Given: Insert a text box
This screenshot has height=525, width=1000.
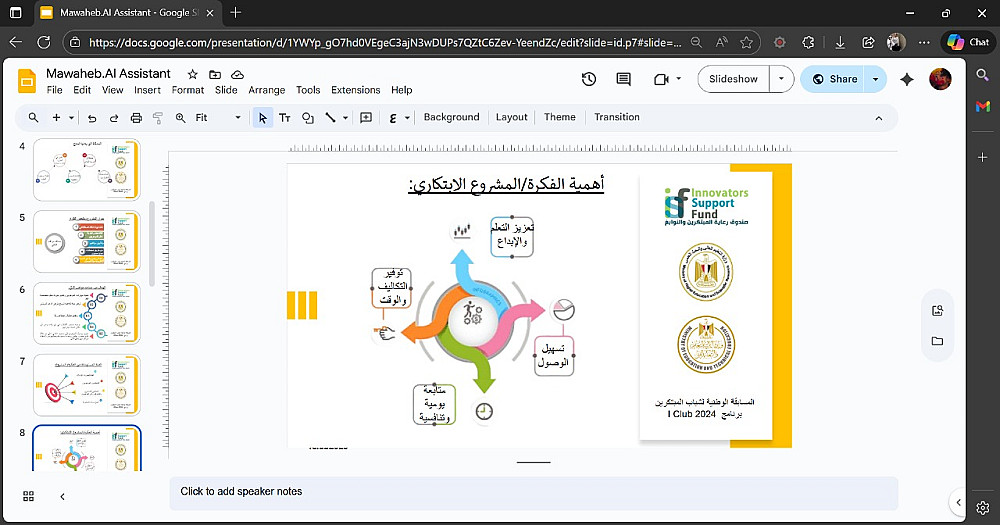Looking at the screenshot, I should click(x=284, y=117).
